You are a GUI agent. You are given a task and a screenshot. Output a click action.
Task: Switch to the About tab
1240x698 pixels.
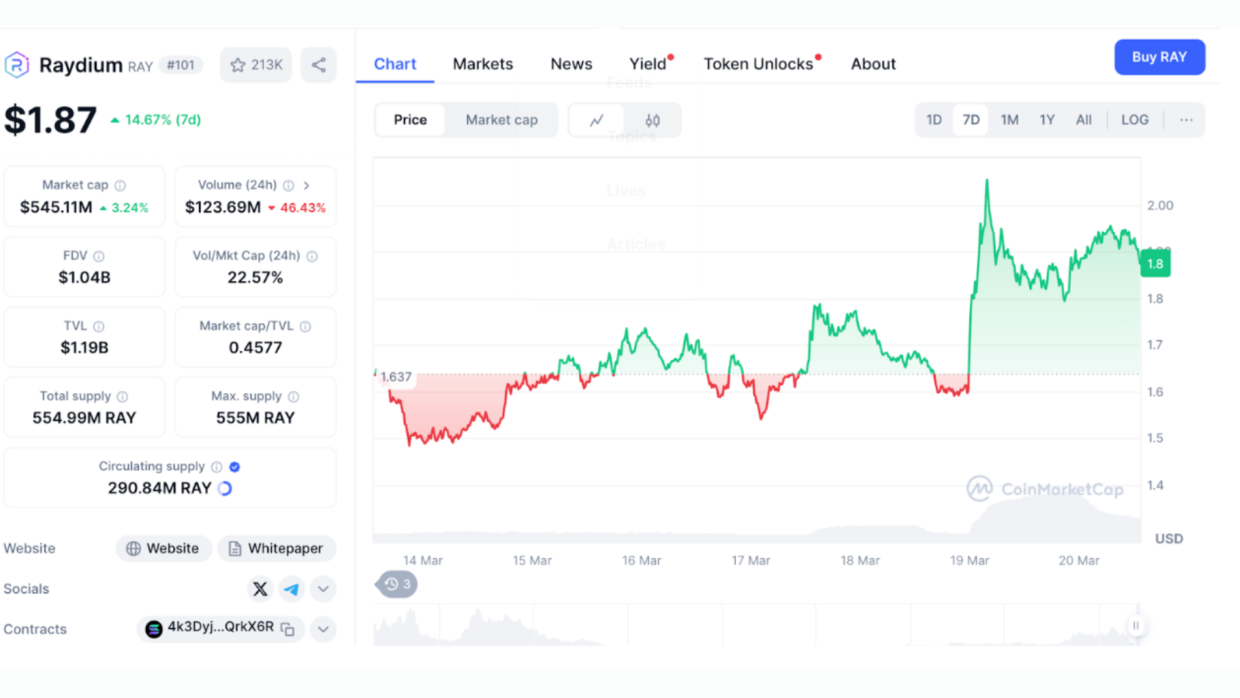point(873,64)
